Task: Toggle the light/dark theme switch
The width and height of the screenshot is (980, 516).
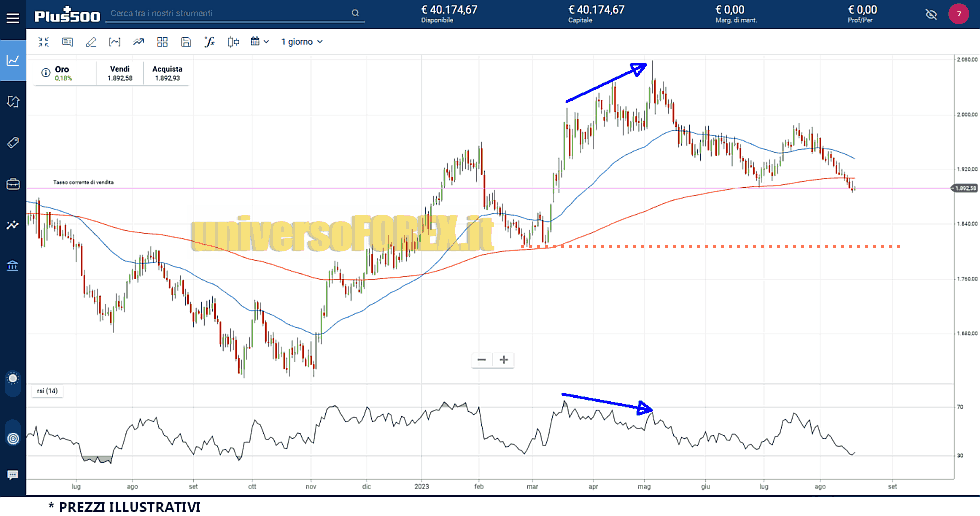Action: 13,379
